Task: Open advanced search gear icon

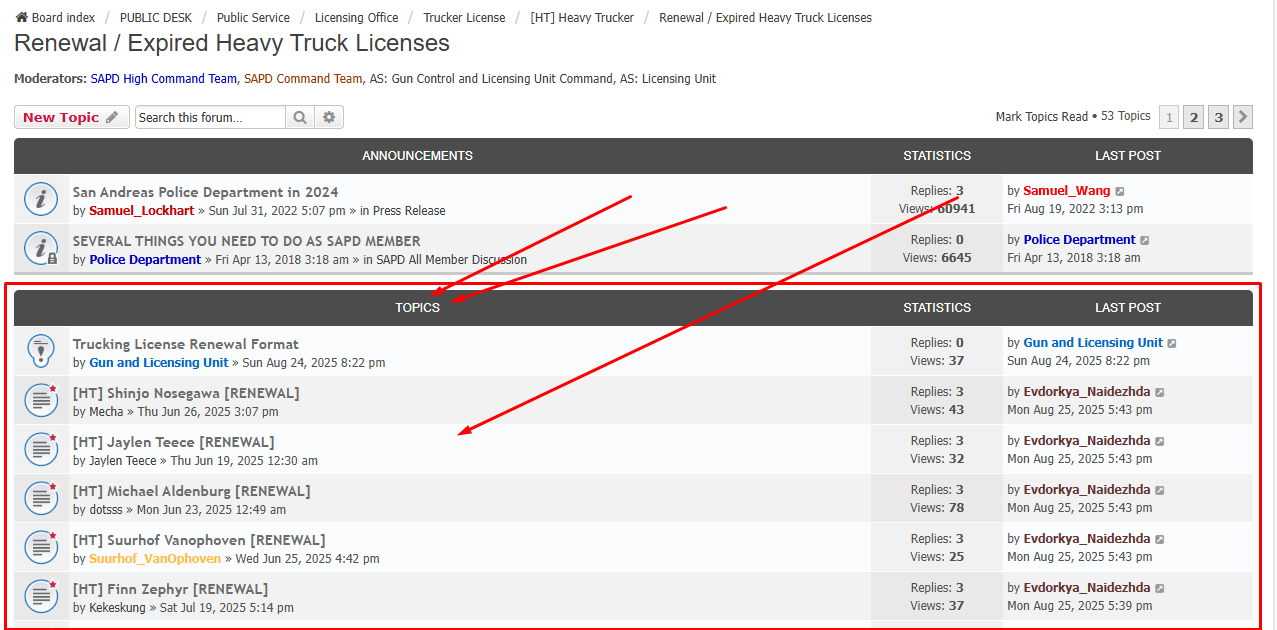Action: tap(329, 117)
